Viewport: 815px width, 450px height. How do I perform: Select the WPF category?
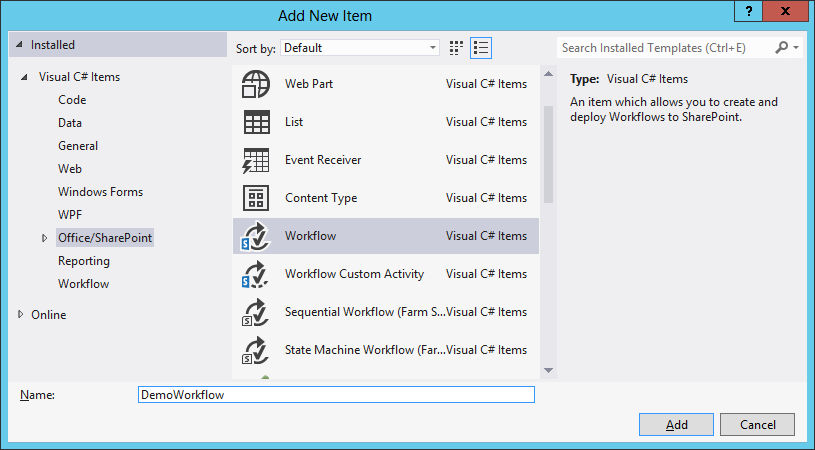coord(70,215)
